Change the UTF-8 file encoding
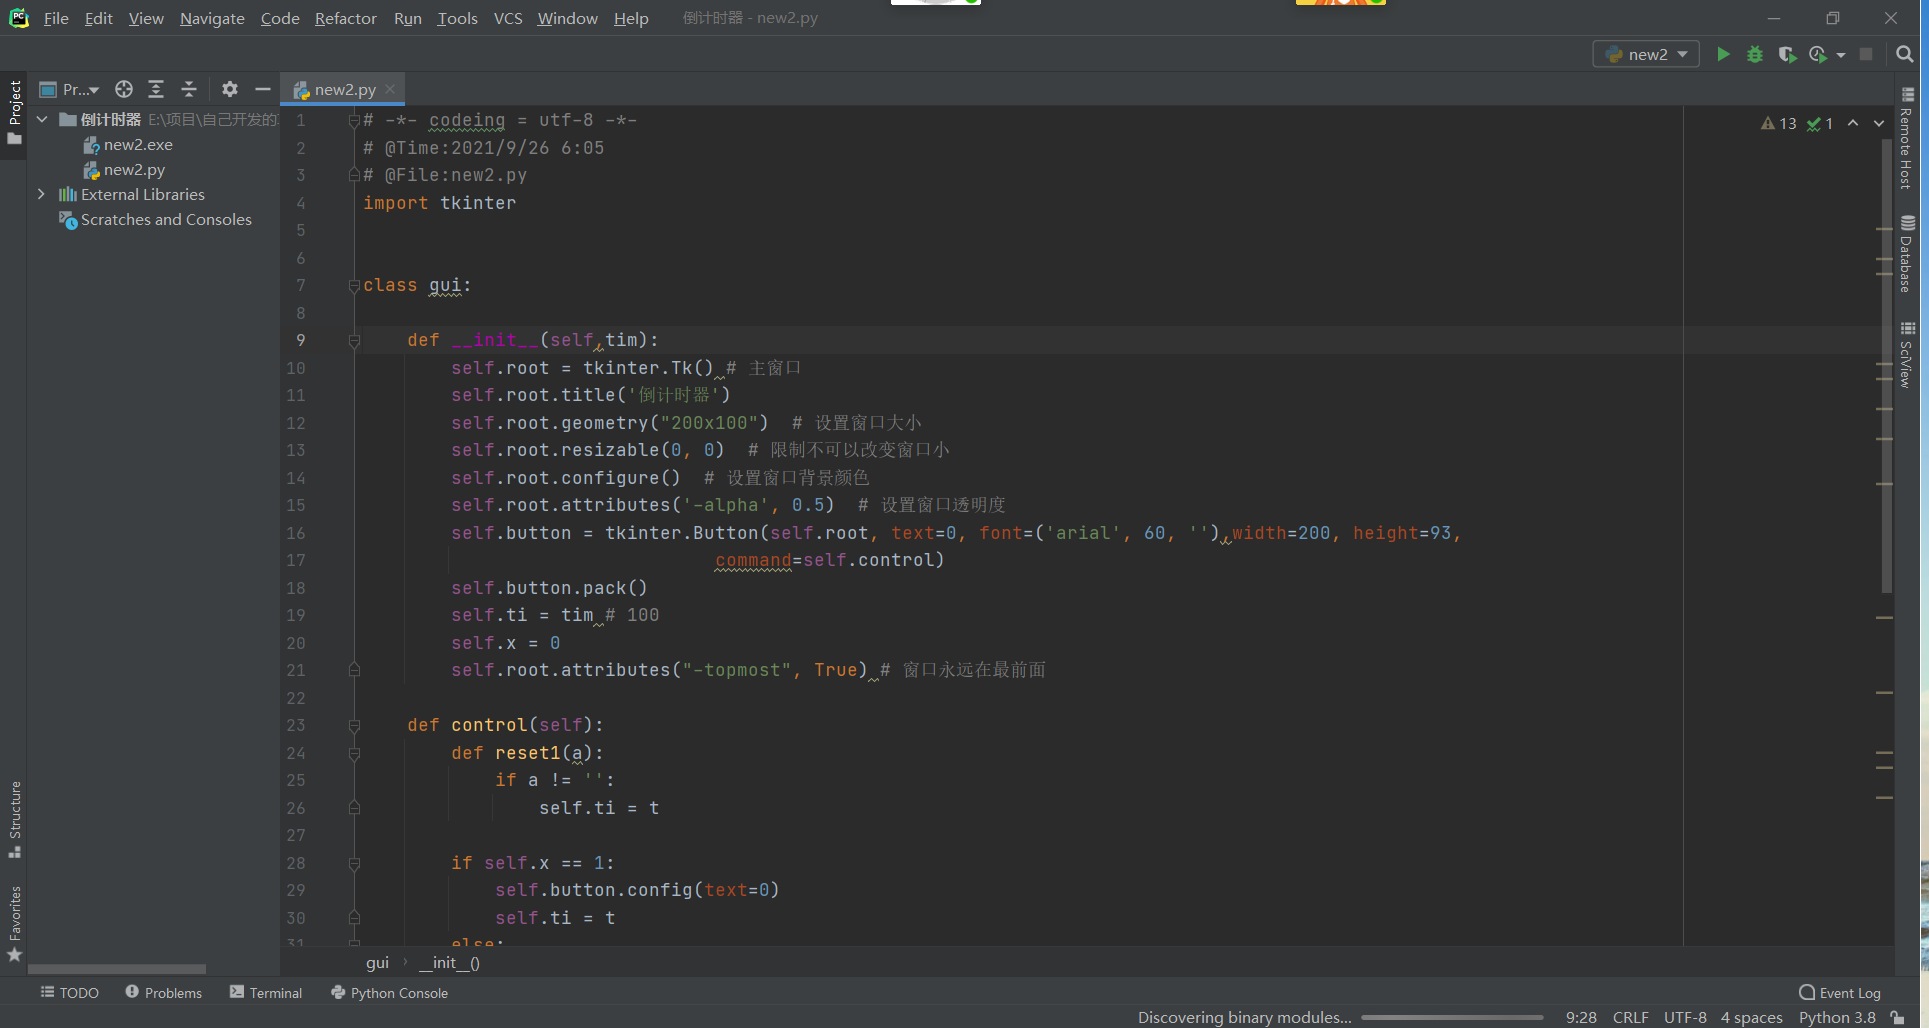The height and width of the screenshot is (1028, 1929). pos(1685,1017)
